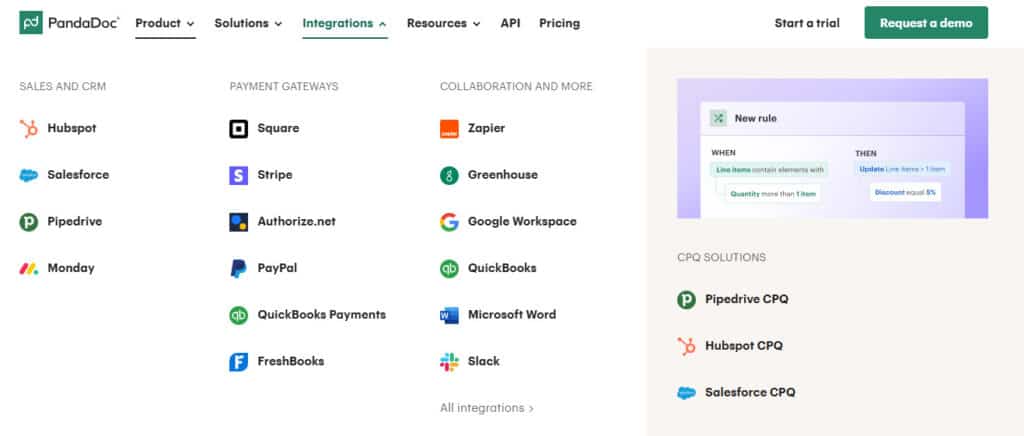Select the Stripe icon
The width and height of the screenshot is (1024, 436).
239,175
